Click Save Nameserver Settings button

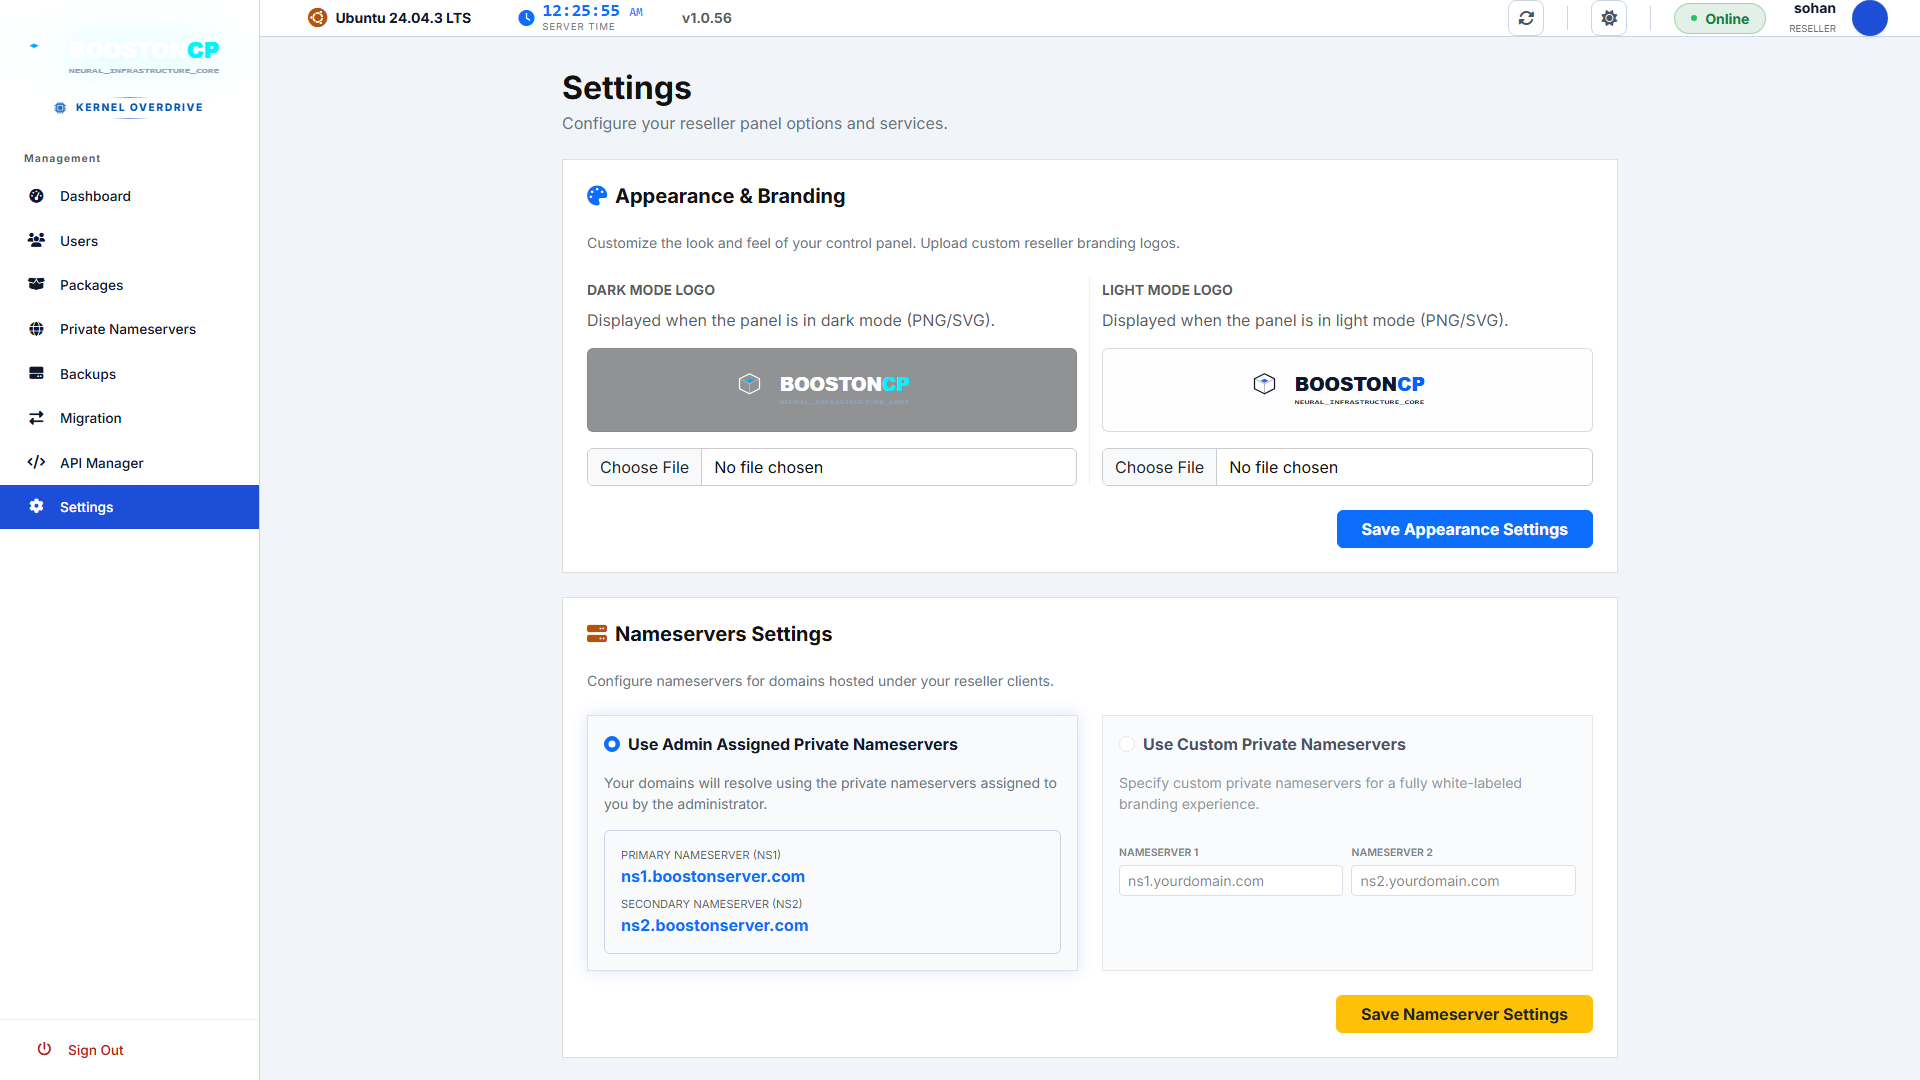(x=1464, y=1014)
